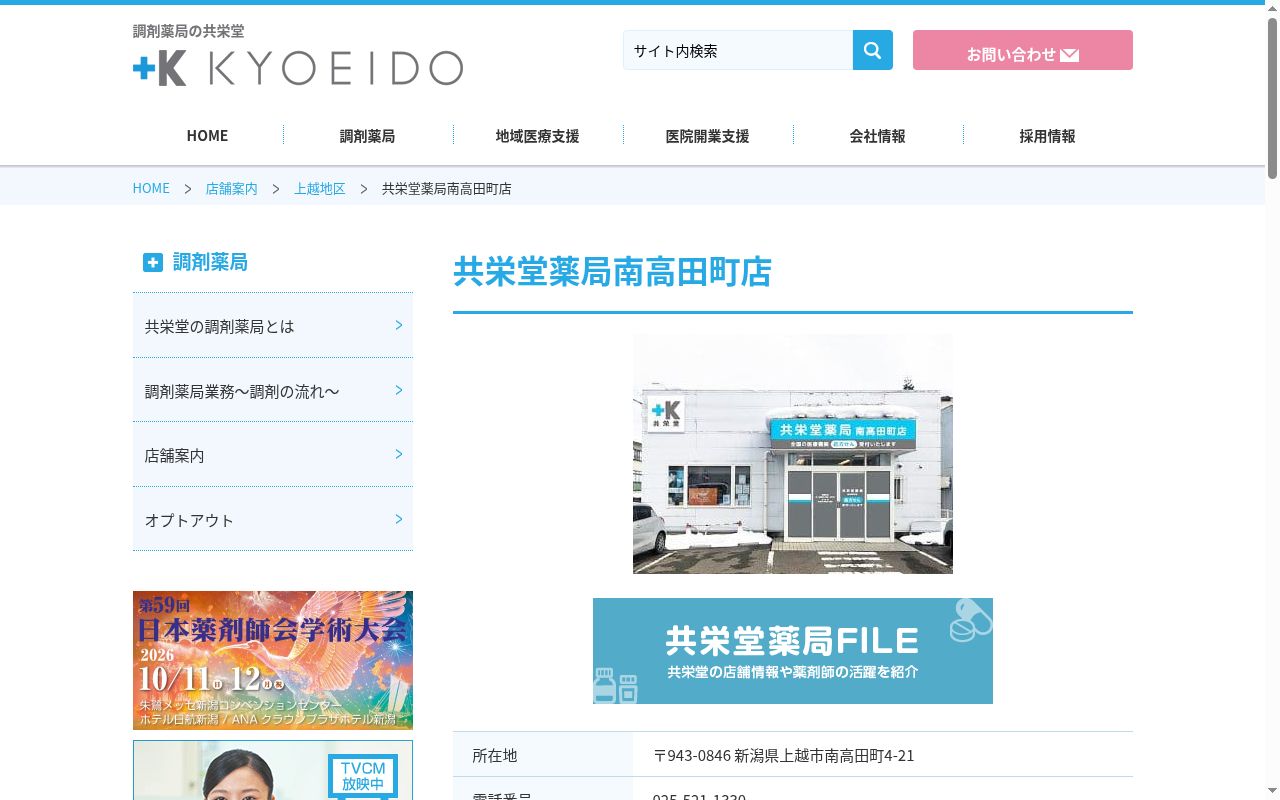The image size is (1280, 800).
Task: Open the TVCM放映中 banner
Action: point(273,770)
